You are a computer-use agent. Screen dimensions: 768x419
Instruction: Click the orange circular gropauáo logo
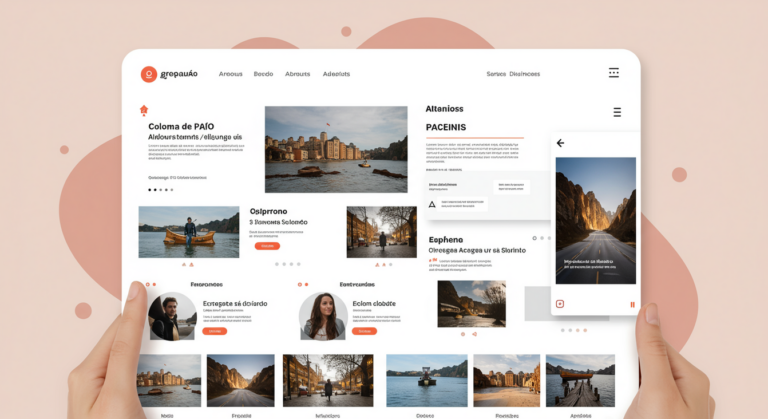pos(149,74)
